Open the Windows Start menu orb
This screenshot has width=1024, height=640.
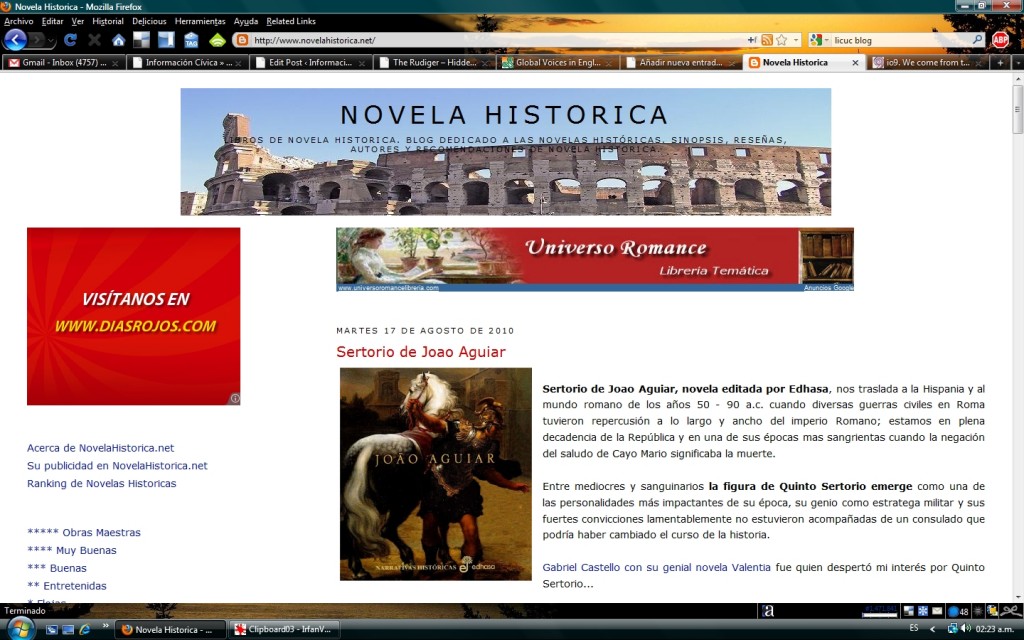point(20,628)
